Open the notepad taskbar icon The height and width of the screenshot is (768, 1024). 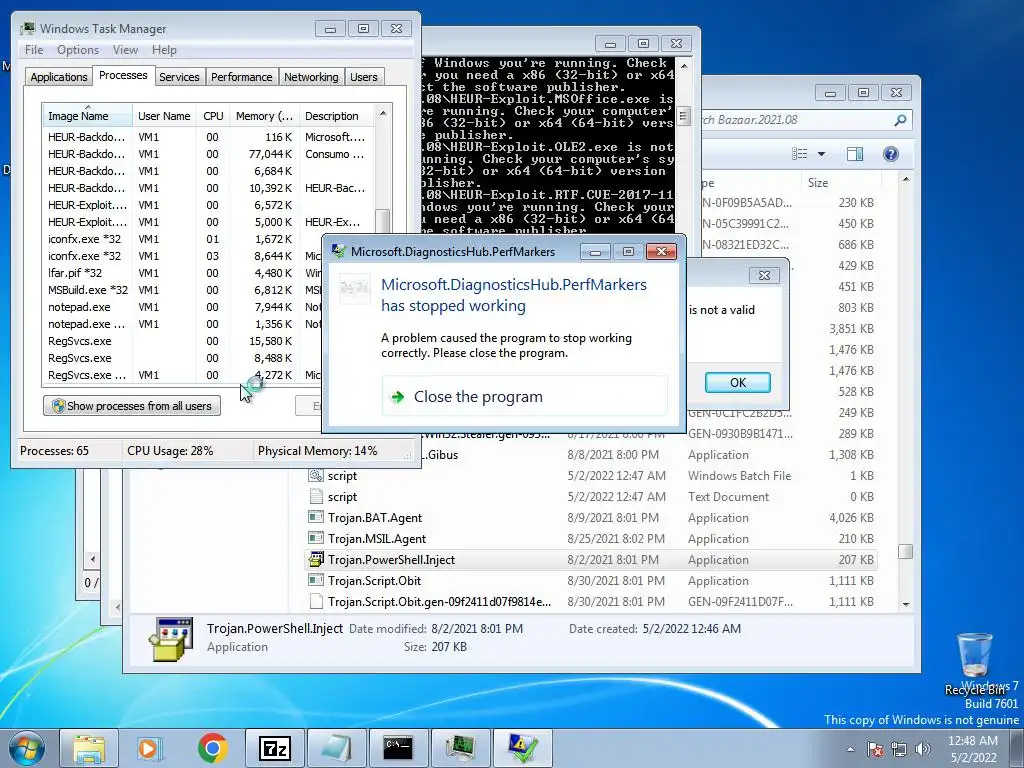pyautogui.click(x=336, y=748)
